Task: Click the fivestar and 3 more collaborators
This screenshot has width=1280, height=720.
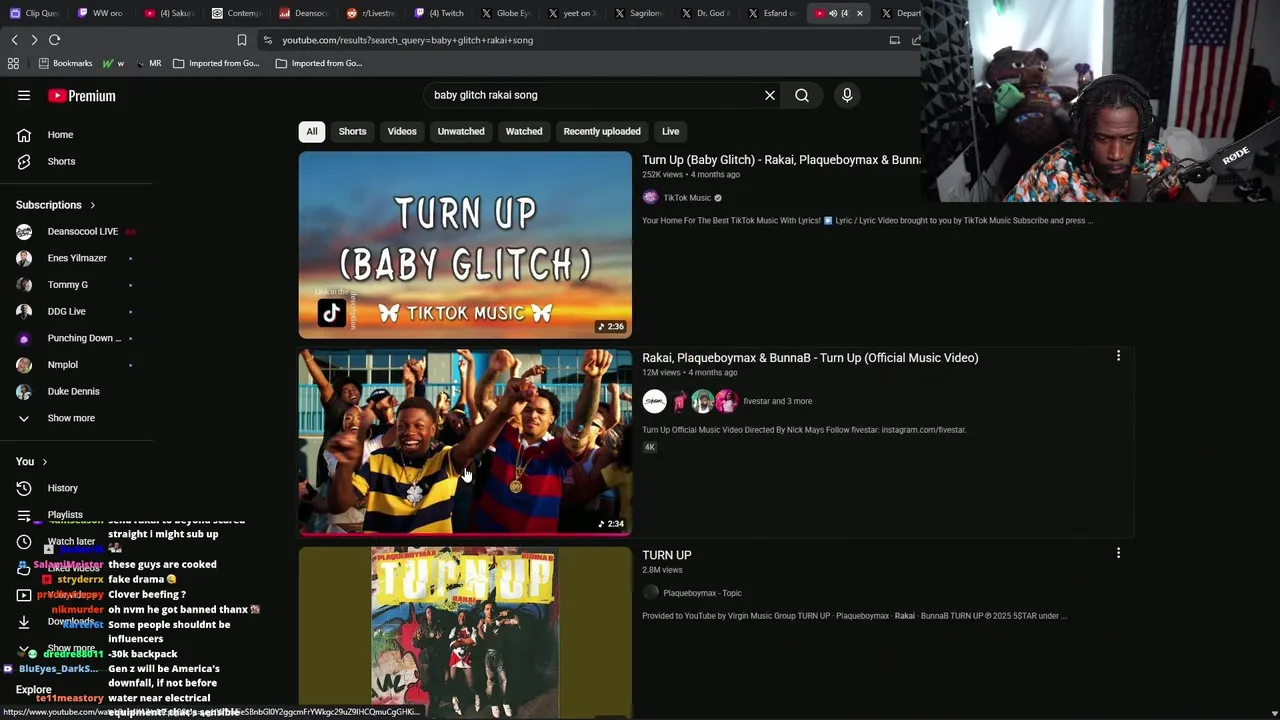Action: coord(777,401)
